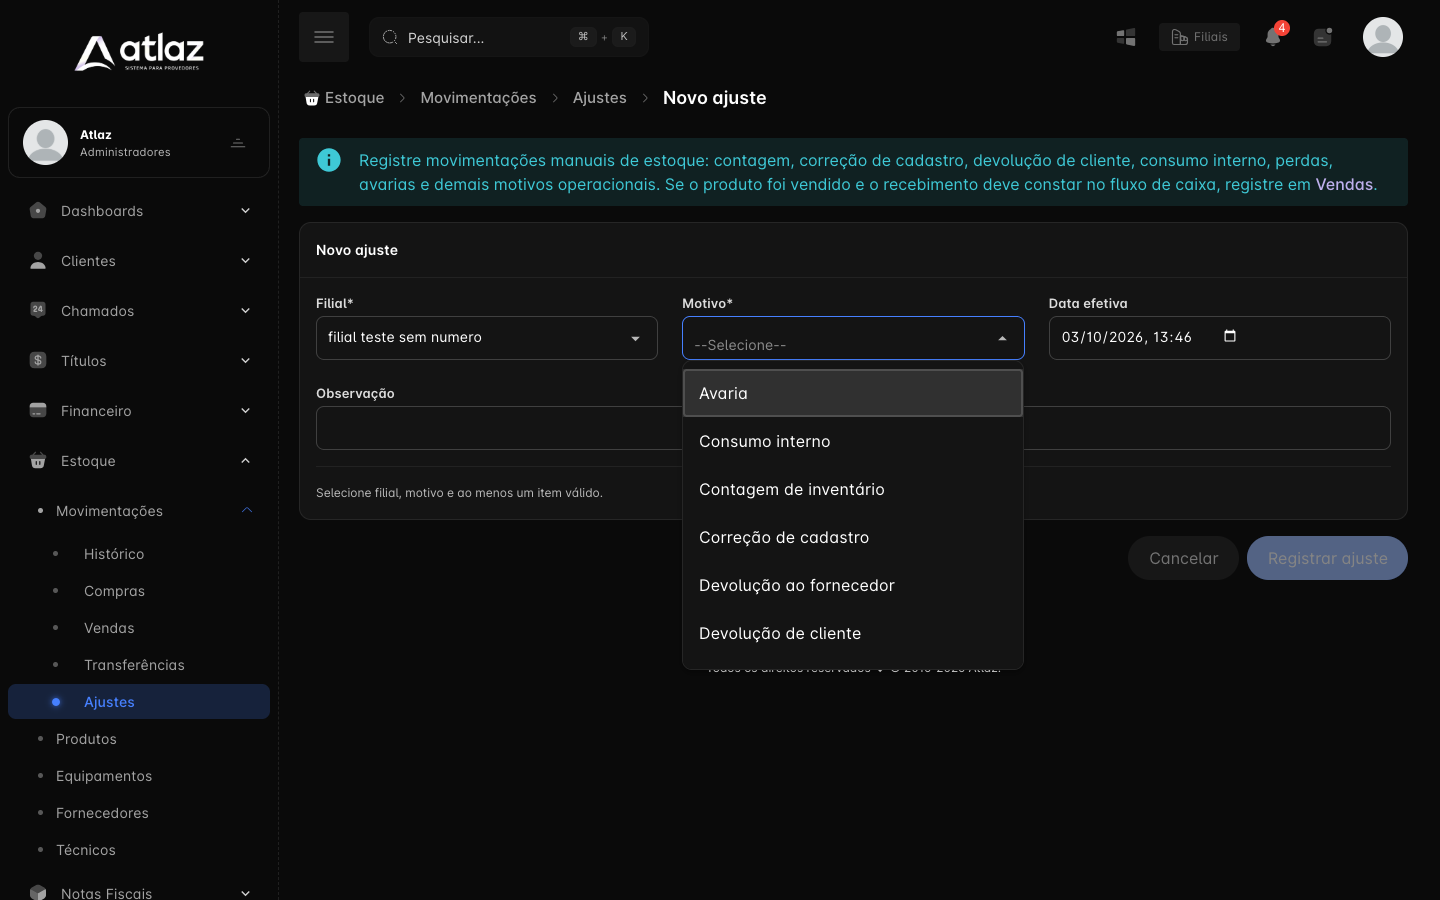The width and height of the screenshot is (1440, 900).
Task: Close the Motivo dropdown
Action: (x=853, y=338)
